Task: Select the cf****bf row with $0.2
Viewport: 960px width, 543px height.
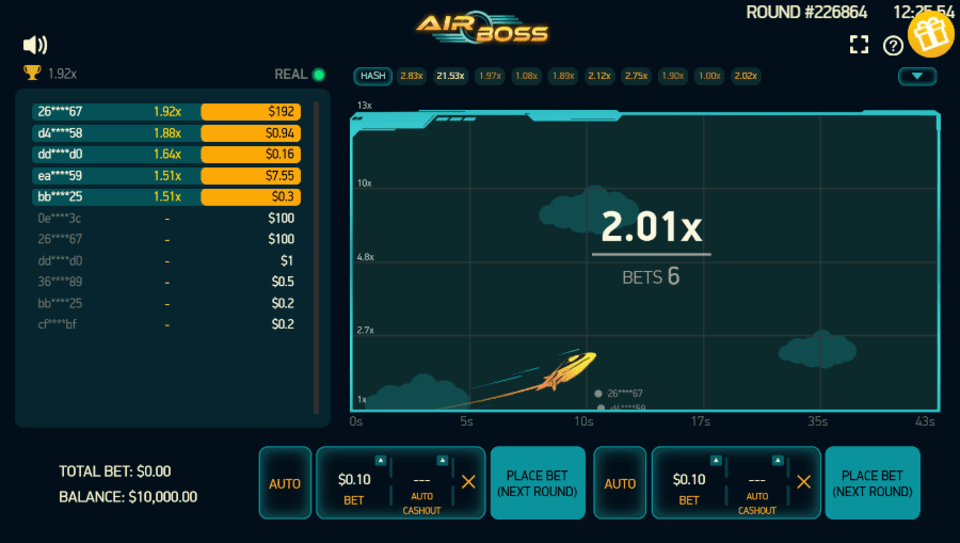Action: [166, 324]
